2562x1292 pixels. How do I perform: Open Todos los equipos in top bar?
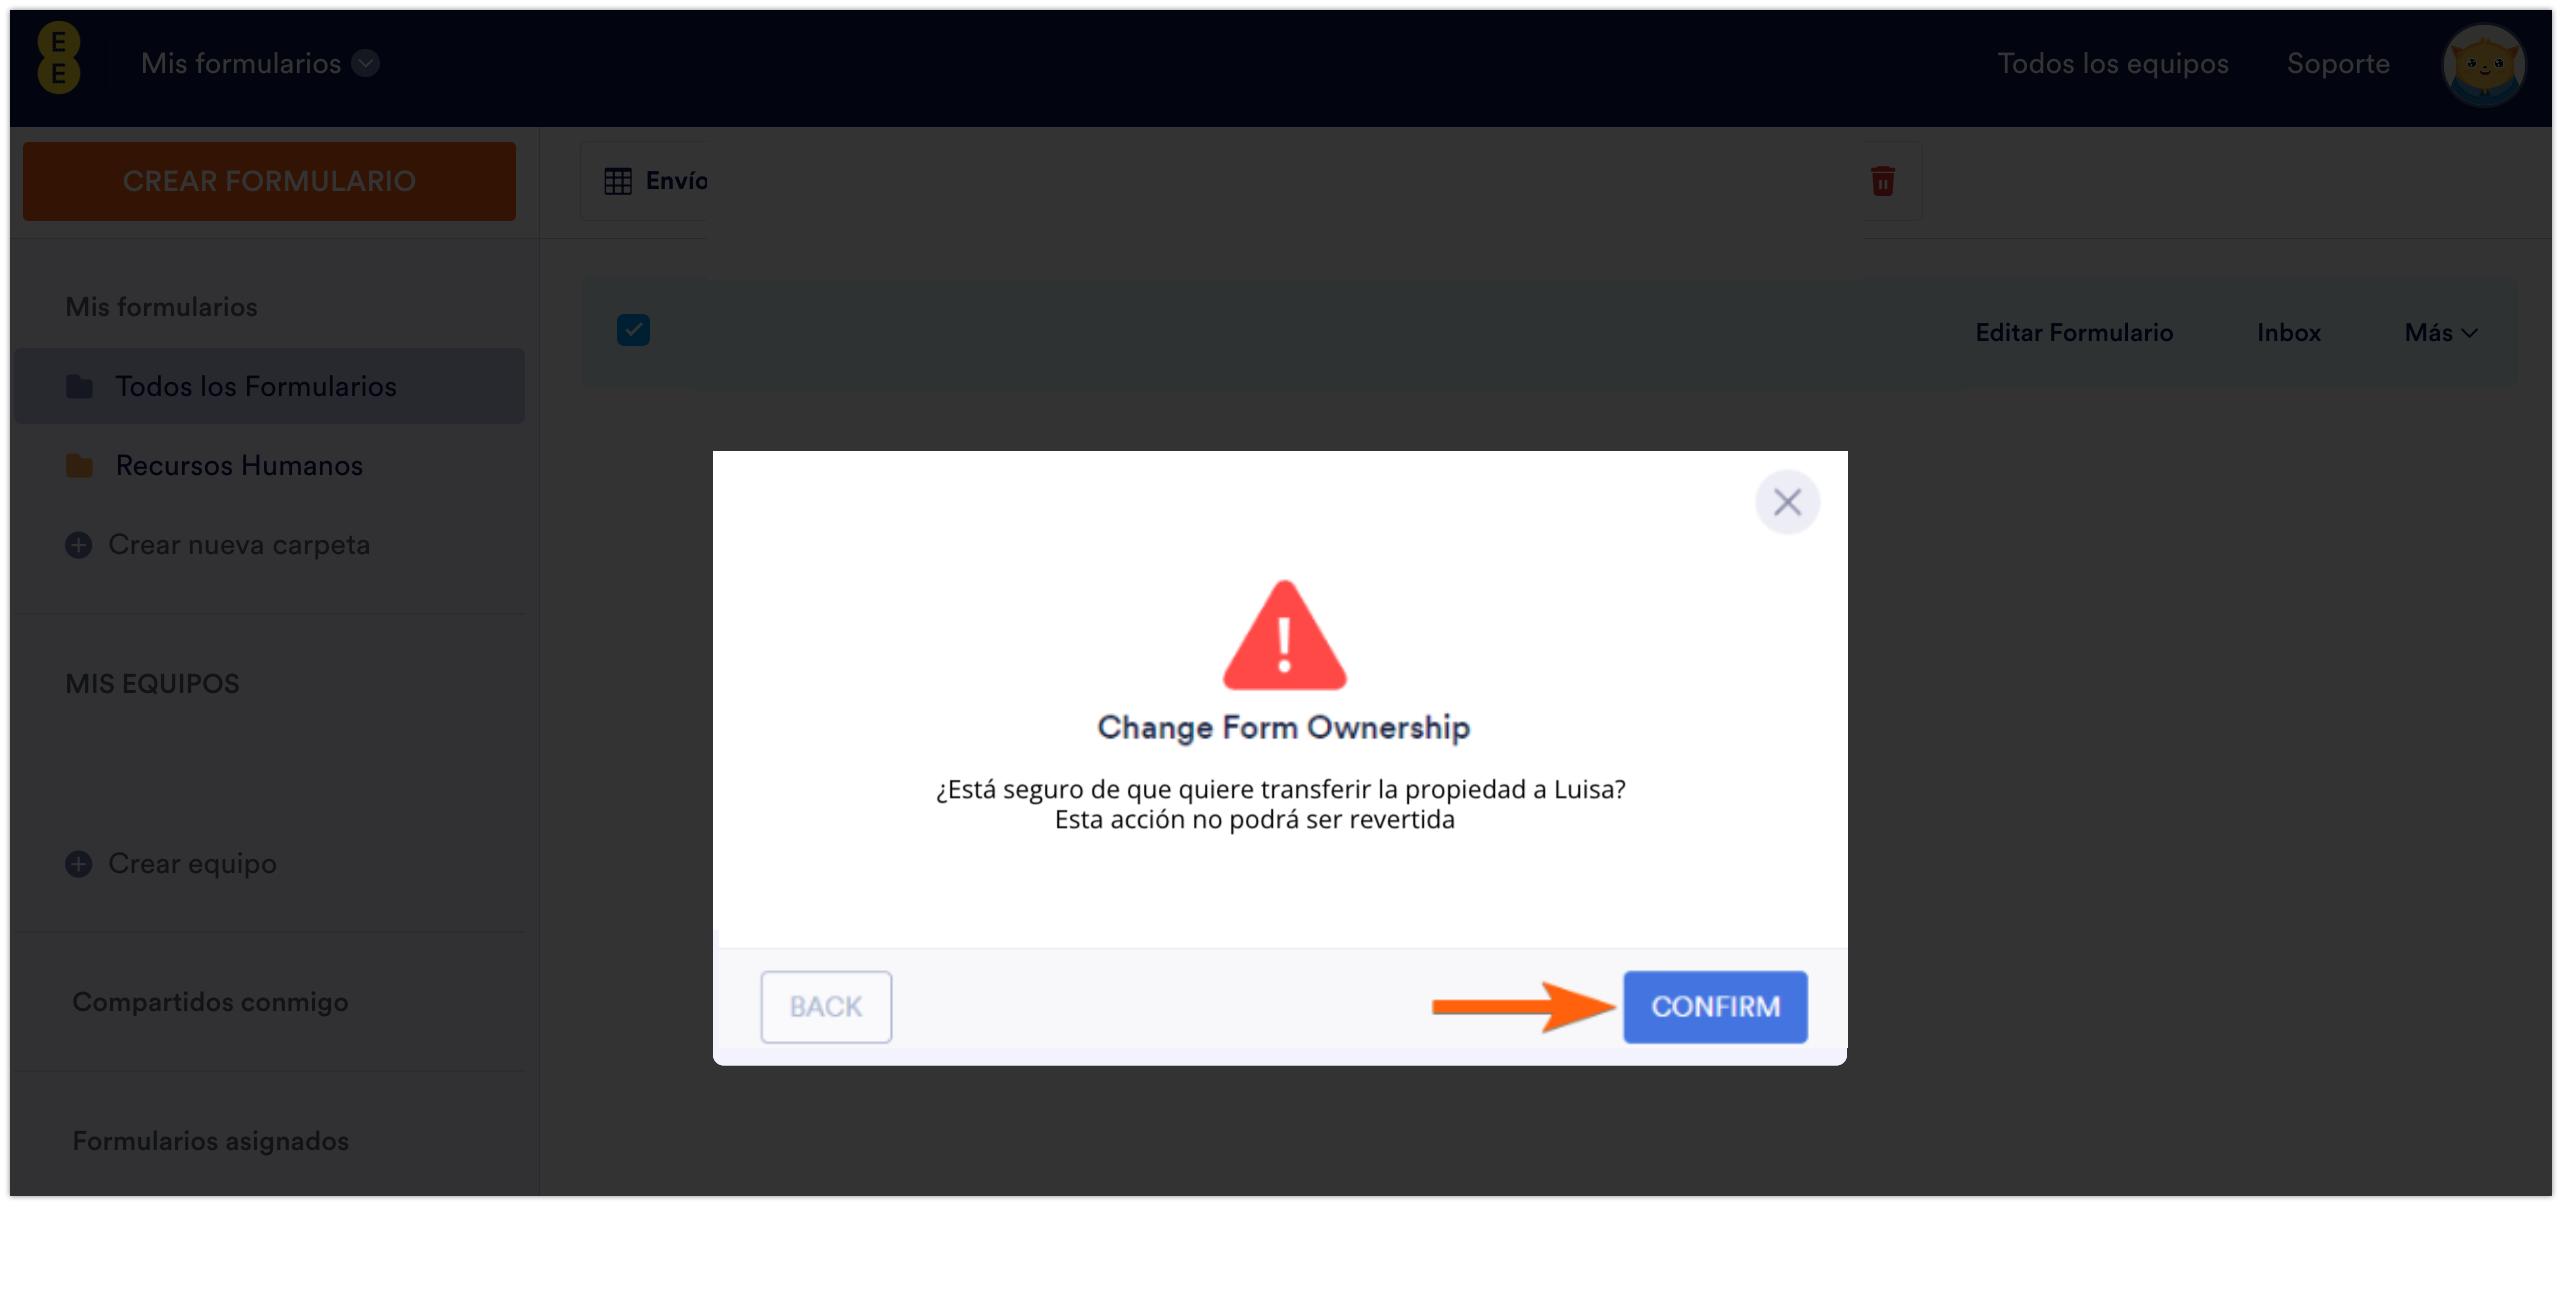2112,63
